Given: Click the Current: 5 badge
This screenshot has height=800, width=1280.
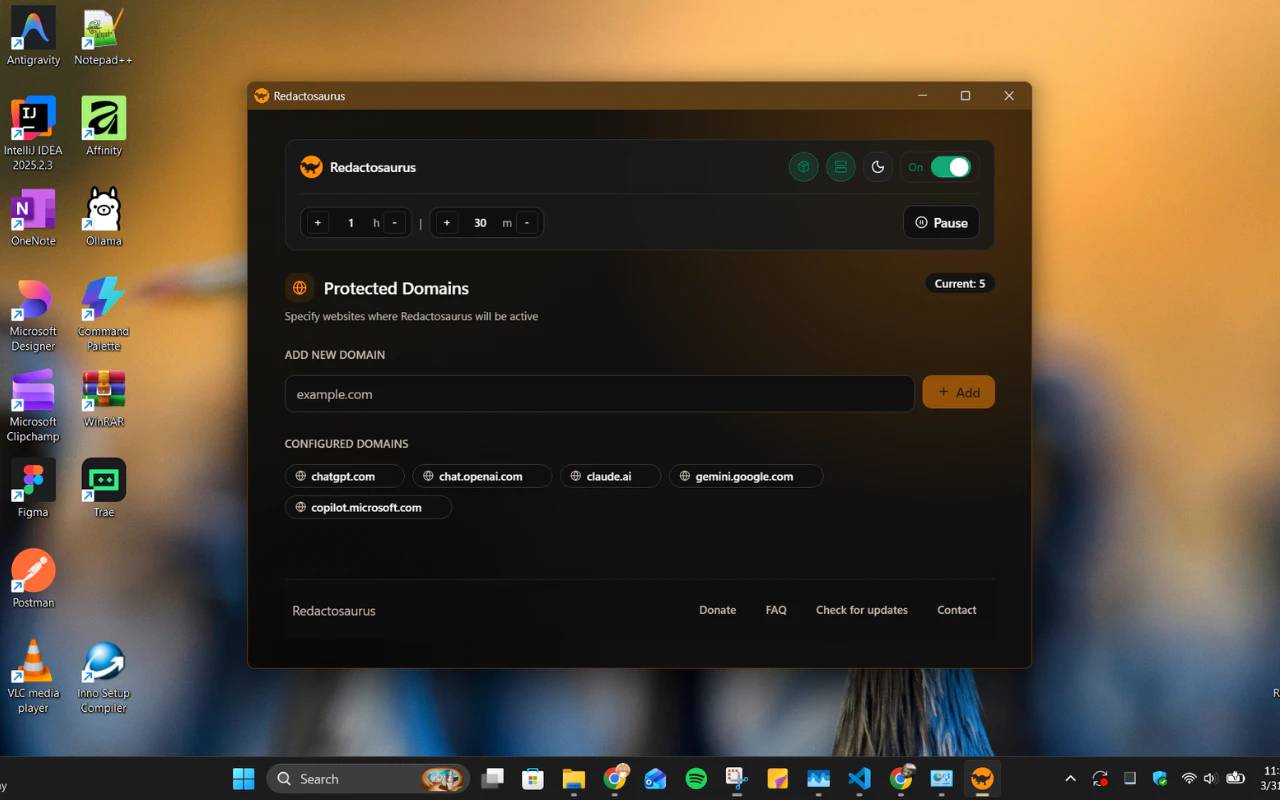Looking at the screenshot, I should click(x=959, y=284).
